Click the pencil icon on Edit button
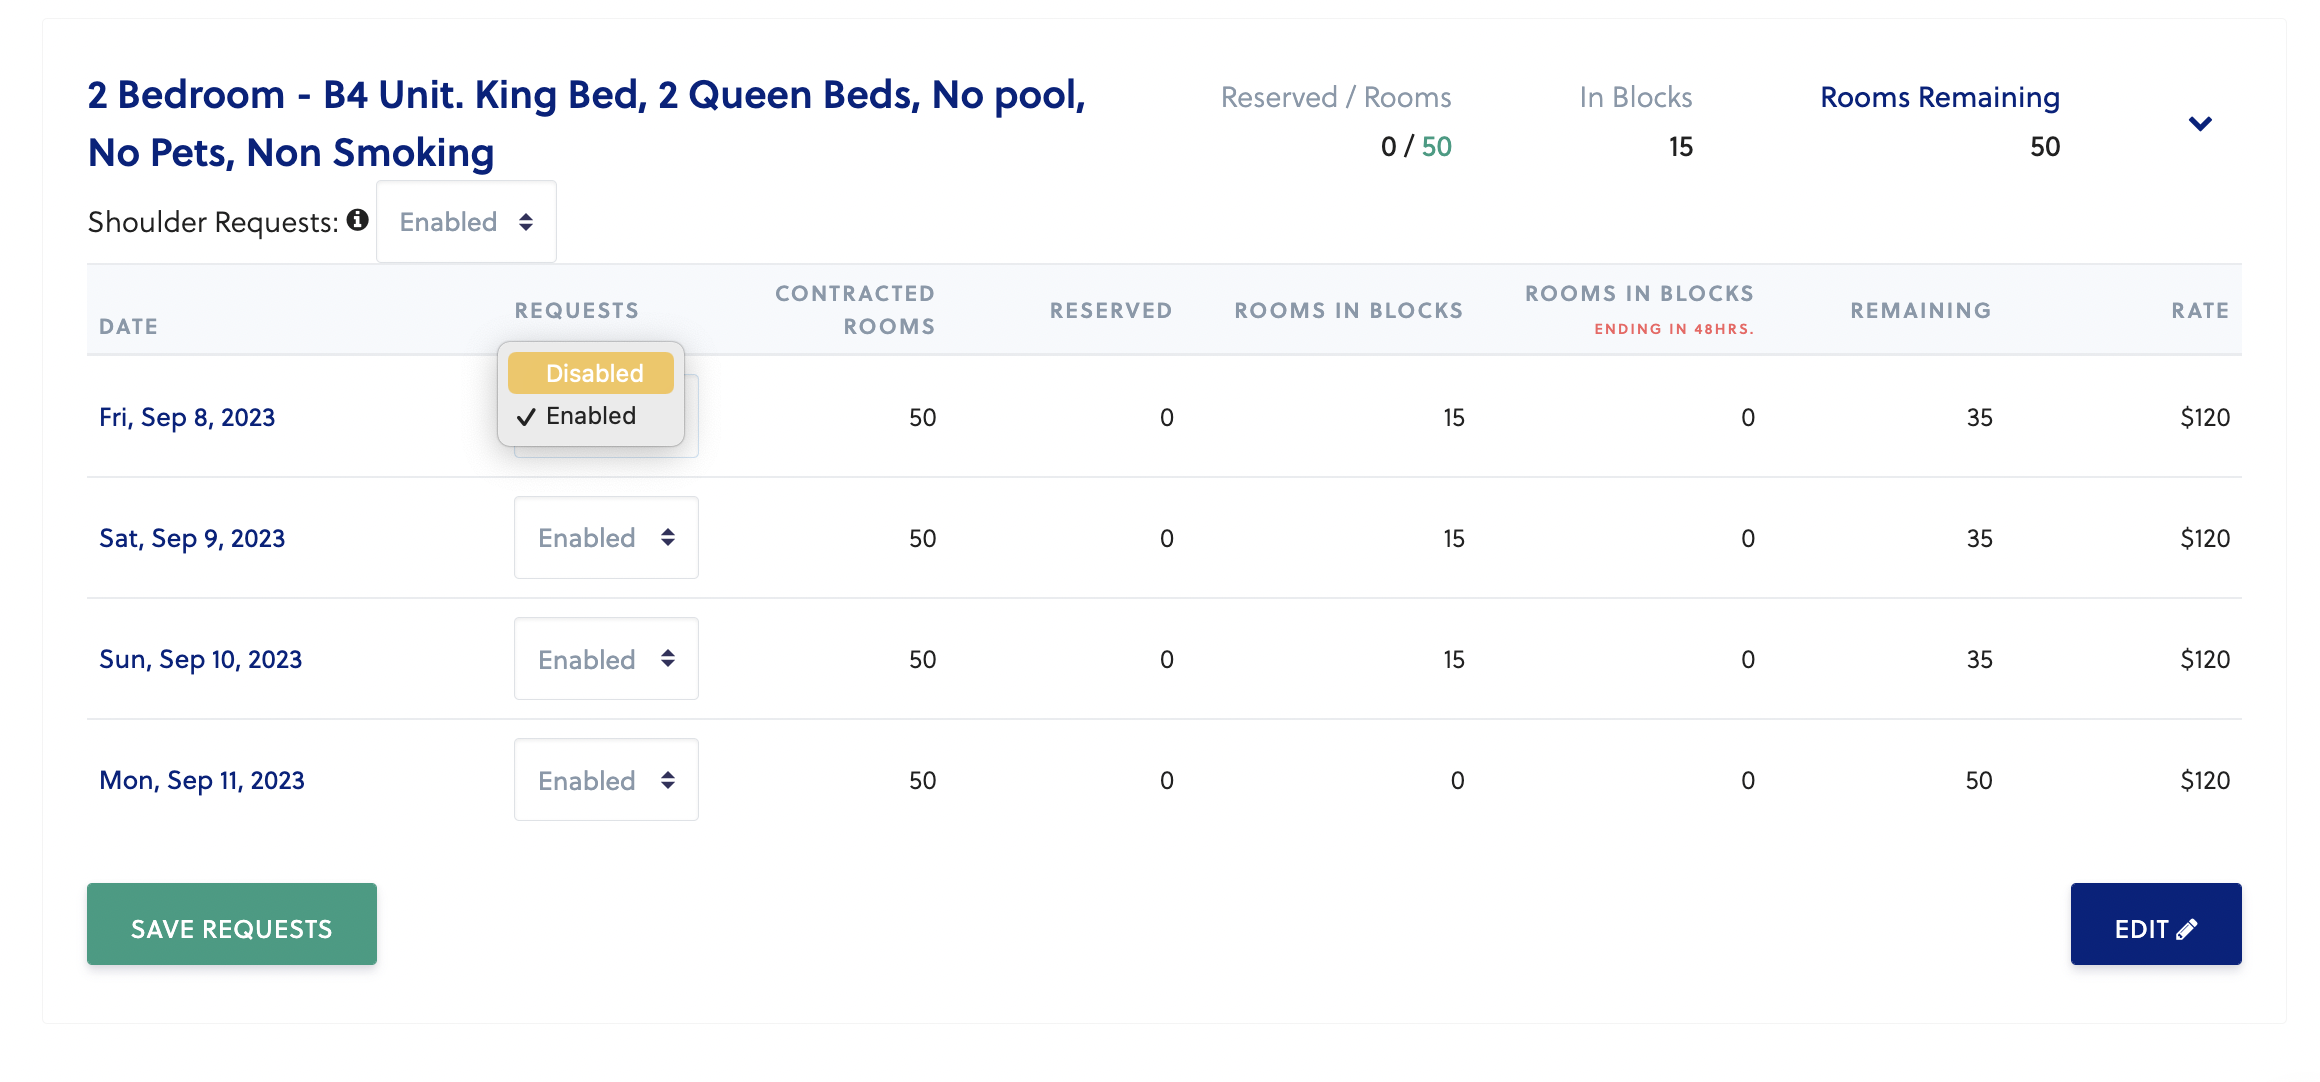The image size is (2320, 1082). coord(2186,929)
